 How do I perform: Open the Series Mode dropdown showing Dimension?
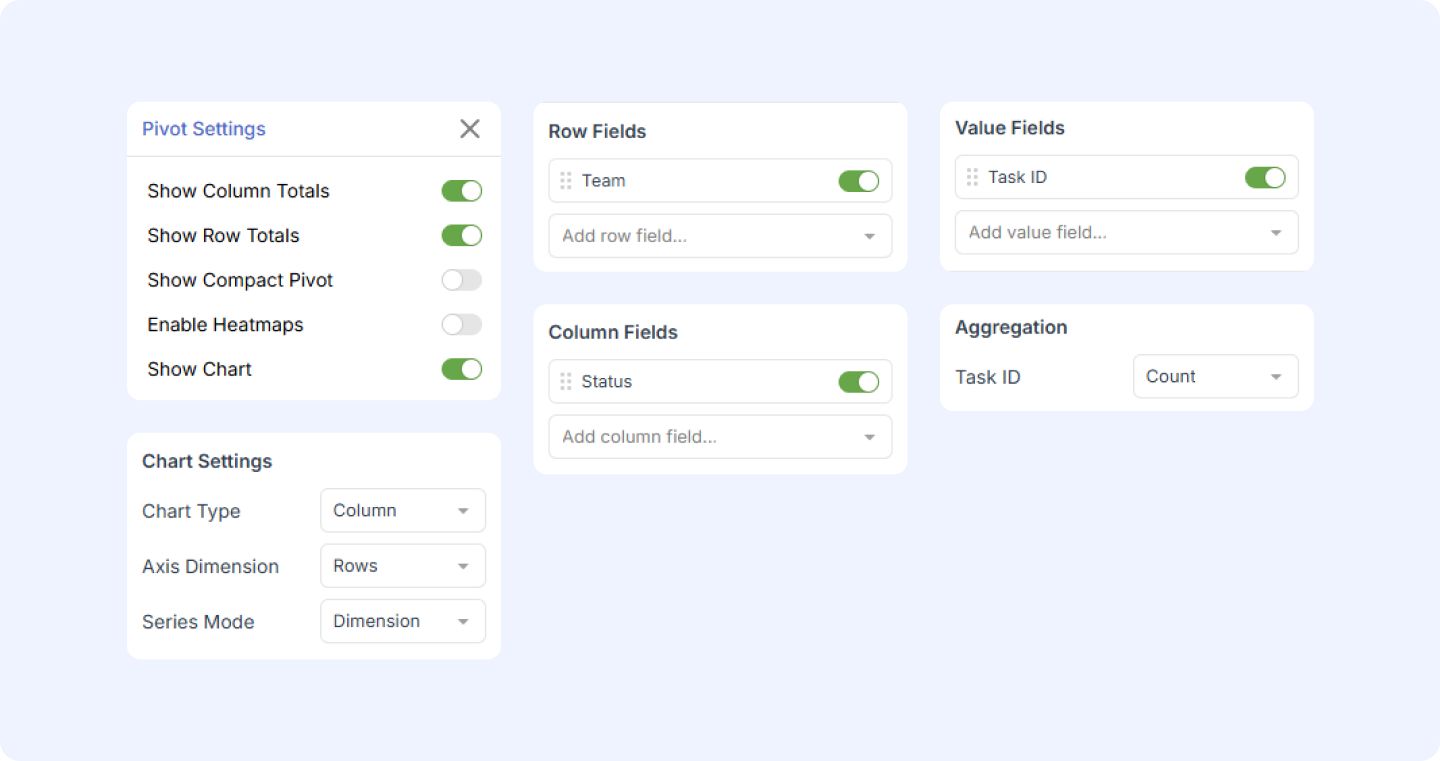(402, 620)
